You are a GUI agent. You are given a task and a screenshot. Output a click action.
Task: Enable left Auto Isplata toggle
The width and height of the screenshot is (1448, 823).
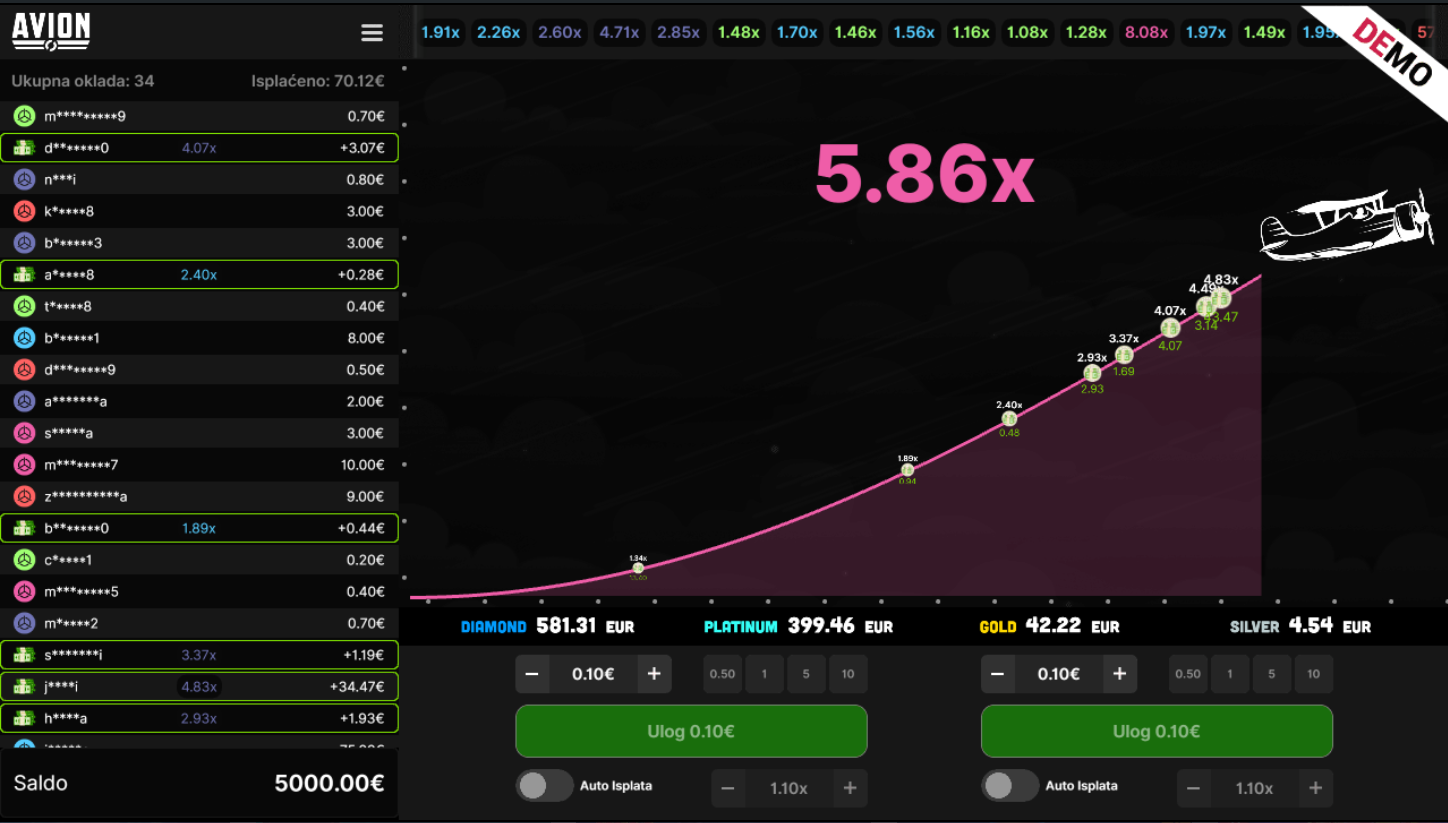(544, 786)
